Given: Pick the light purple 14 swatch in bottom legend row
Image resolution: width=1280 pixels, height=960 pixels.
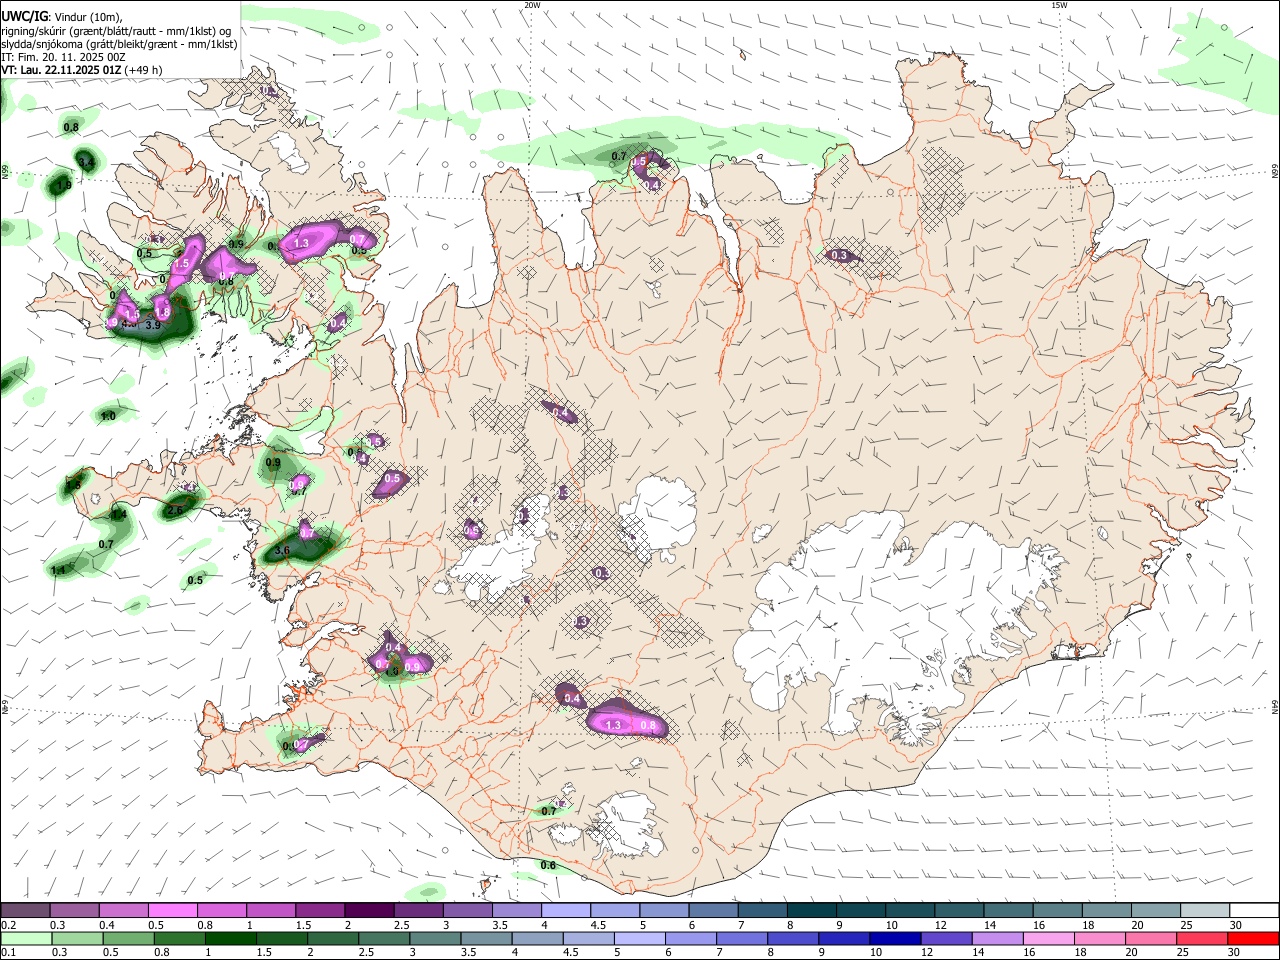Looking at the screenshot, I should pos(999,938).
